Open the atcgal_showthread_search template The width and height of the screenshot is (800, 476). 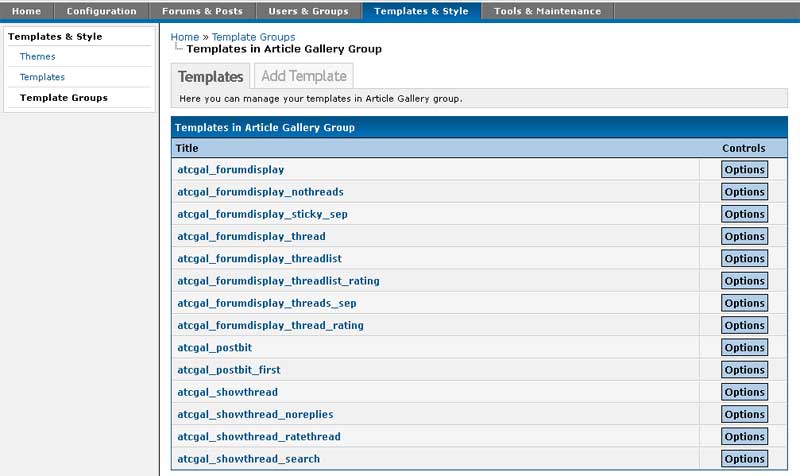coord(248,459)
